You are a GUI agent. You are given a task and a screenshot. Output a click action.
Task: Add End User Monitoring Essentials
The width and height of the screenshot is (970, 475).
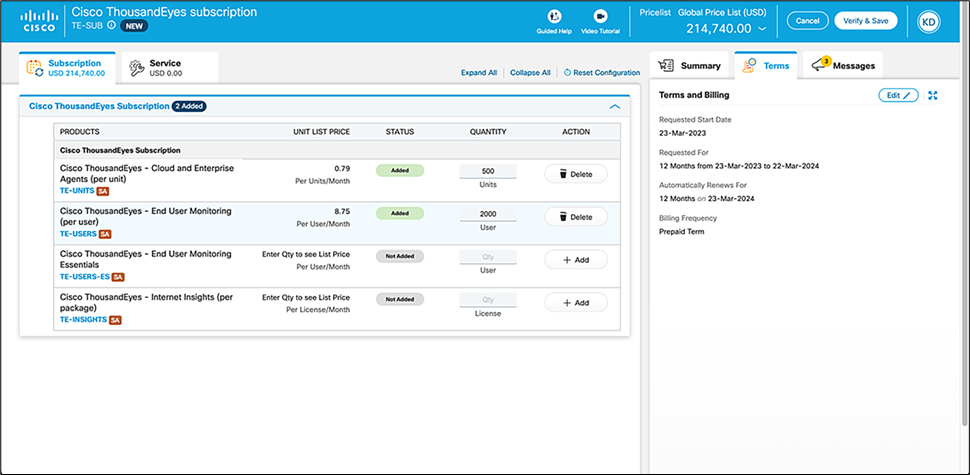pos(576,260)
